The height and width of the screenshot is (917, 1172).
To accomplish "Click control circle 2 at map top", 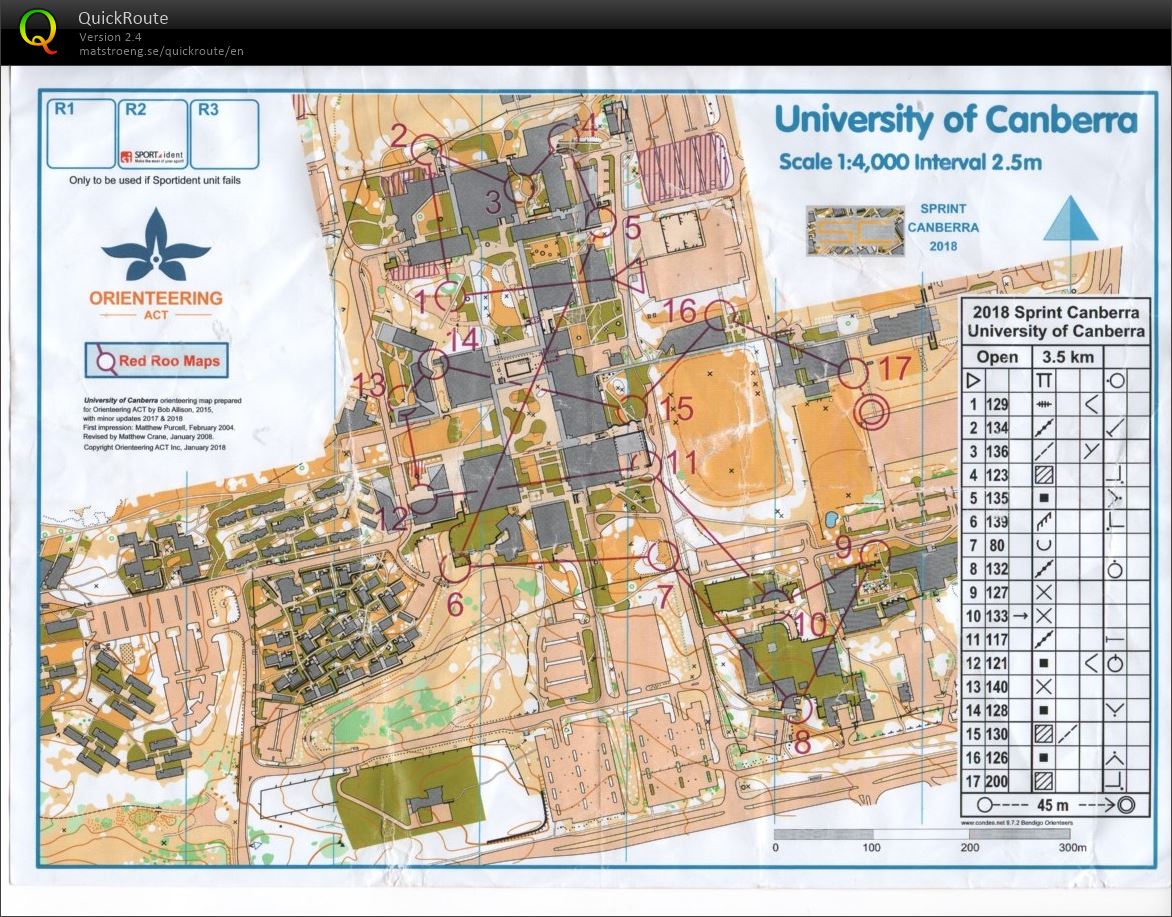I will (x=427, y=148).
